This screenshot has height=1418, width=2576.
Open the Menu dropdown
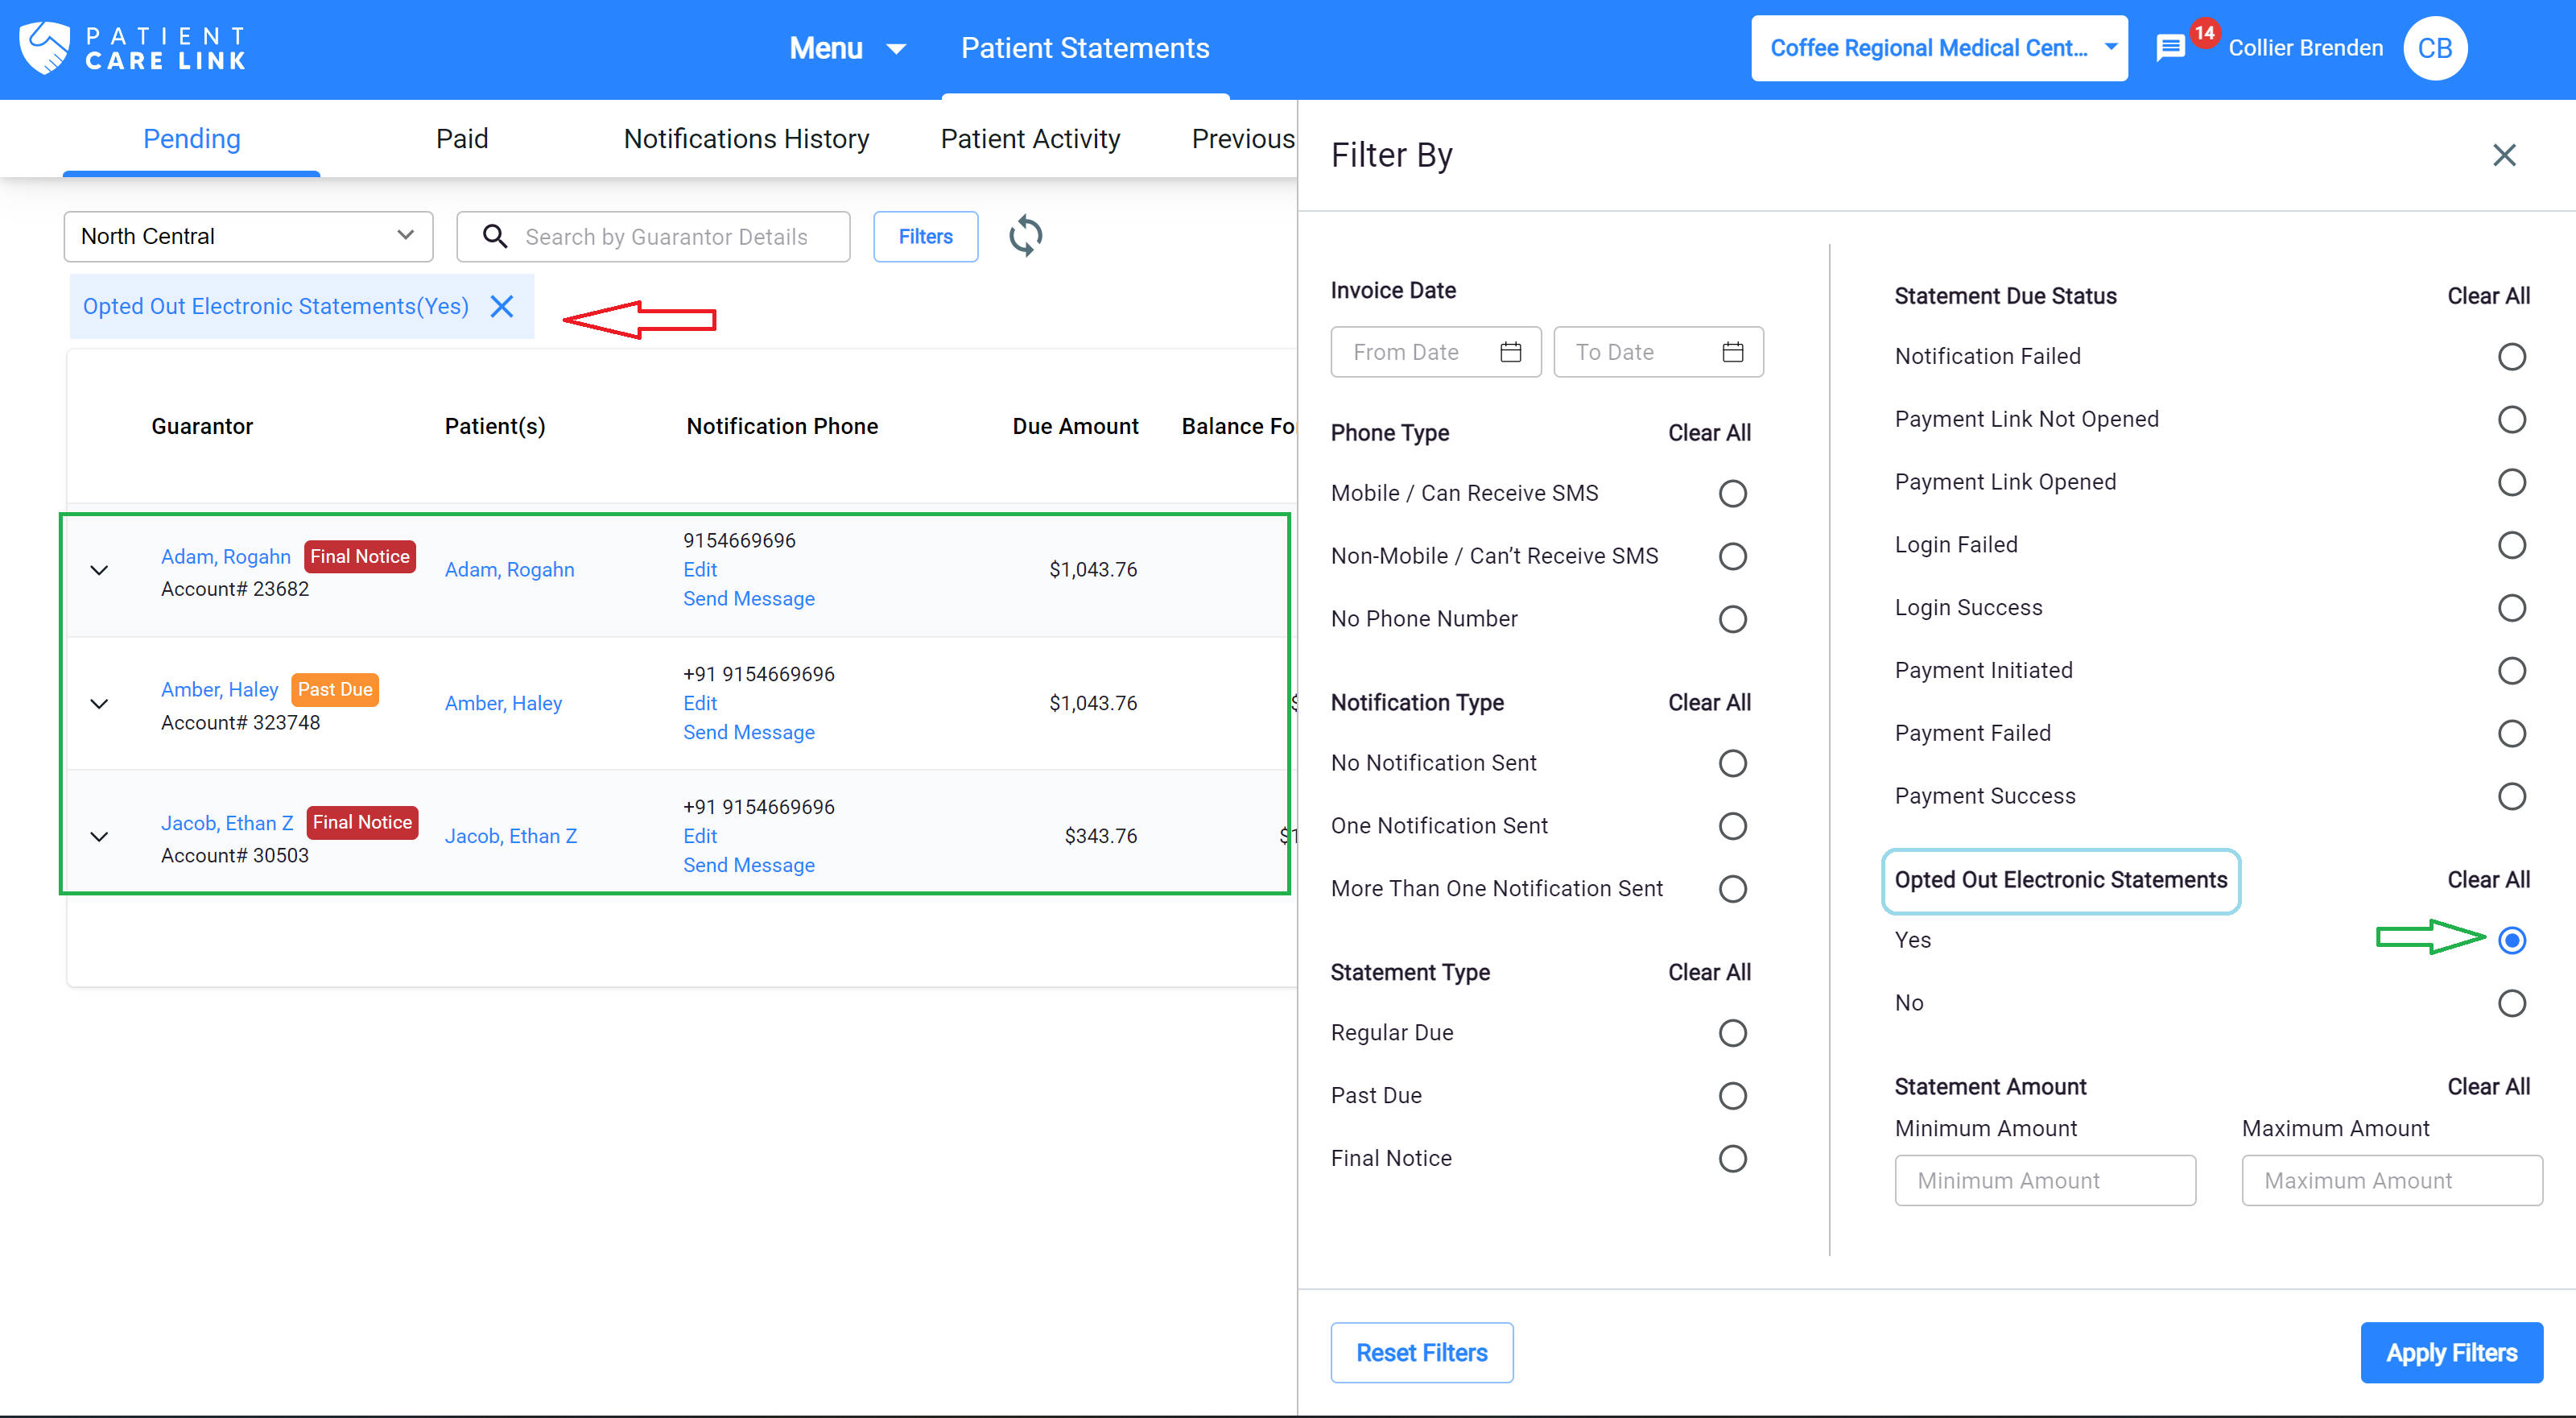[x=847, y=48]
